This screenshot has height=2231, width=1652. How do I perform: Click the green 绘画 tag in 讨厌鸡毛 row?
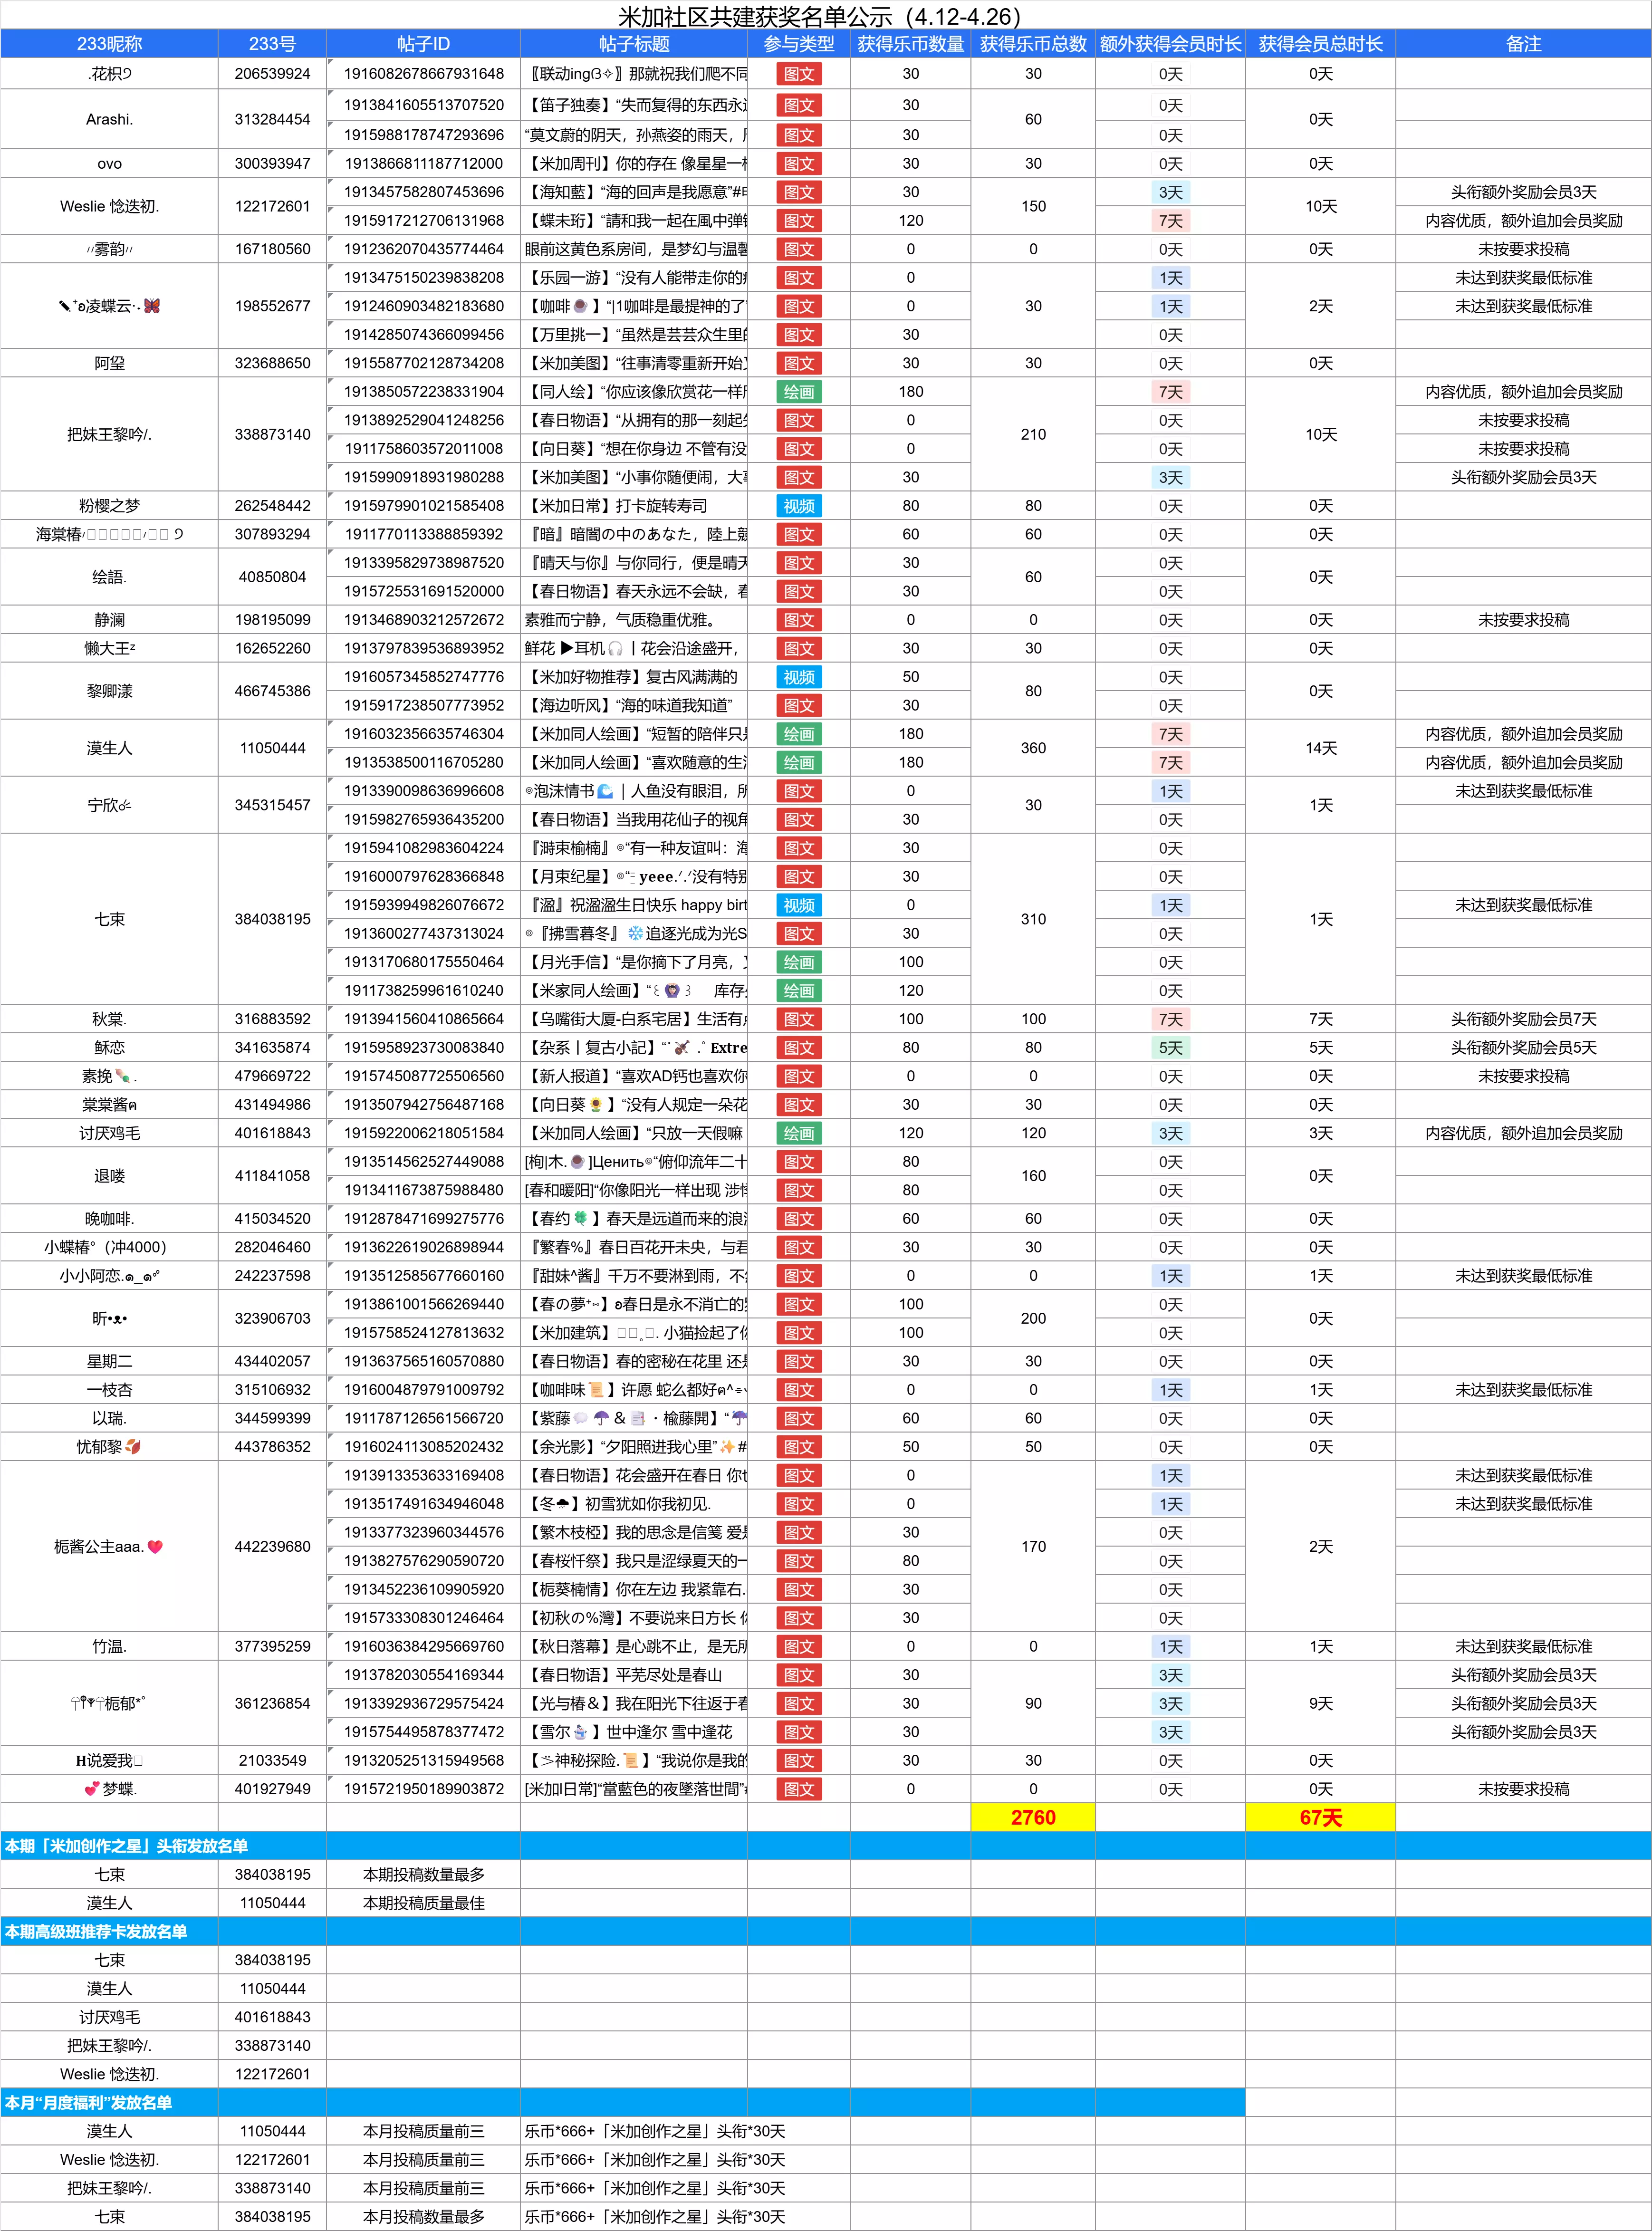tap(798, 1133)
